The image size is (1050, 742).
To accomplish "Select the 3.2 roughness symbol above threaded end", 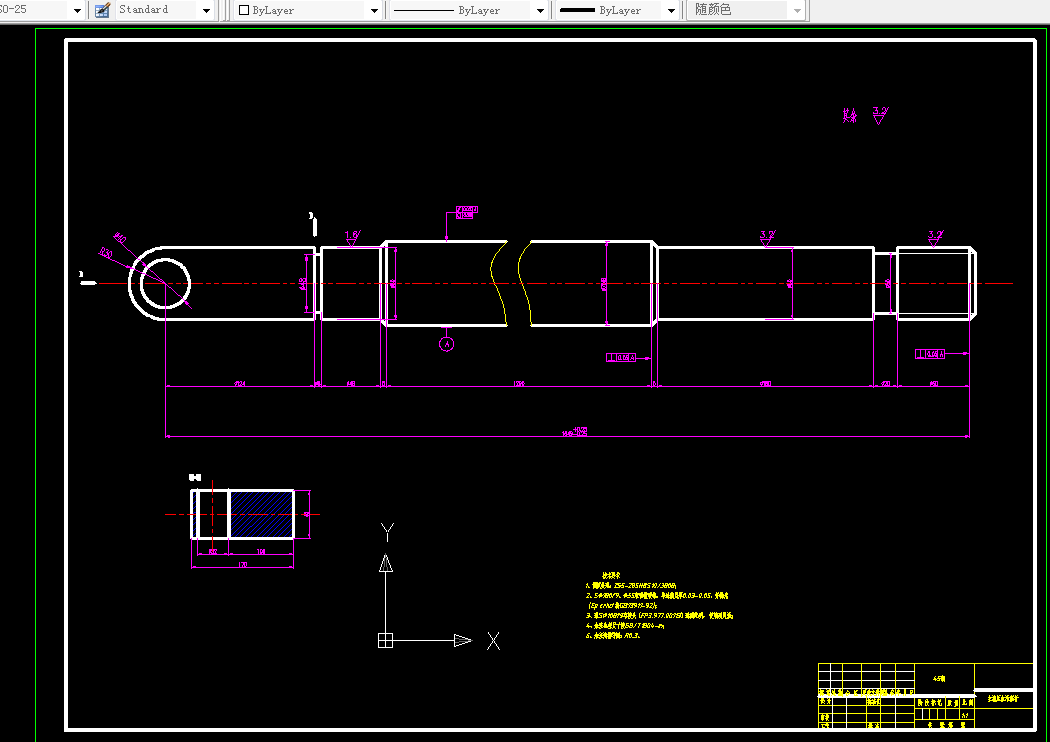I will tap(935, 238).
